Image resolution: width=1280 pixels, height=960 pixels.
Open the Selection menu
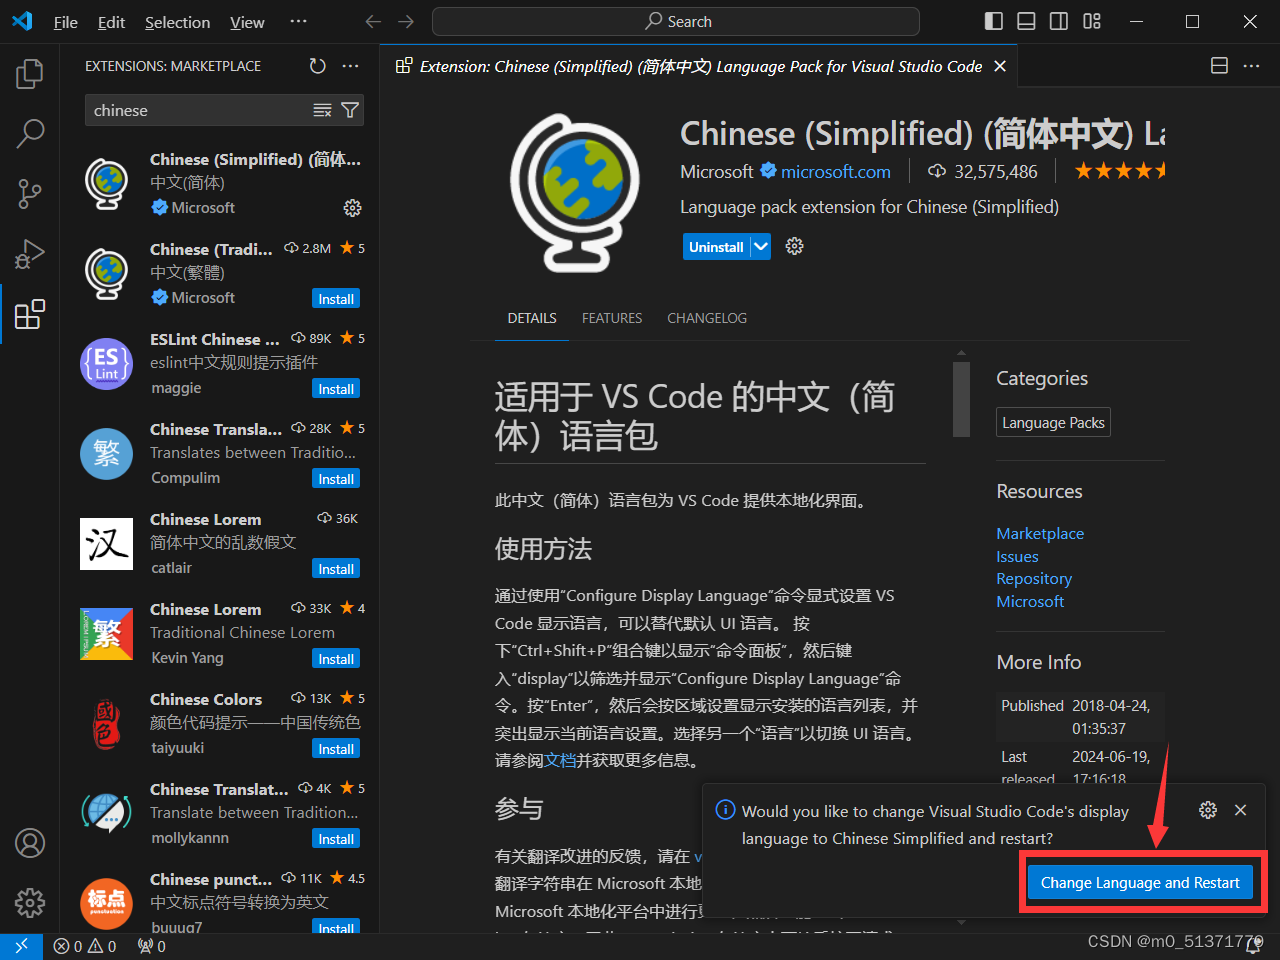177,22
